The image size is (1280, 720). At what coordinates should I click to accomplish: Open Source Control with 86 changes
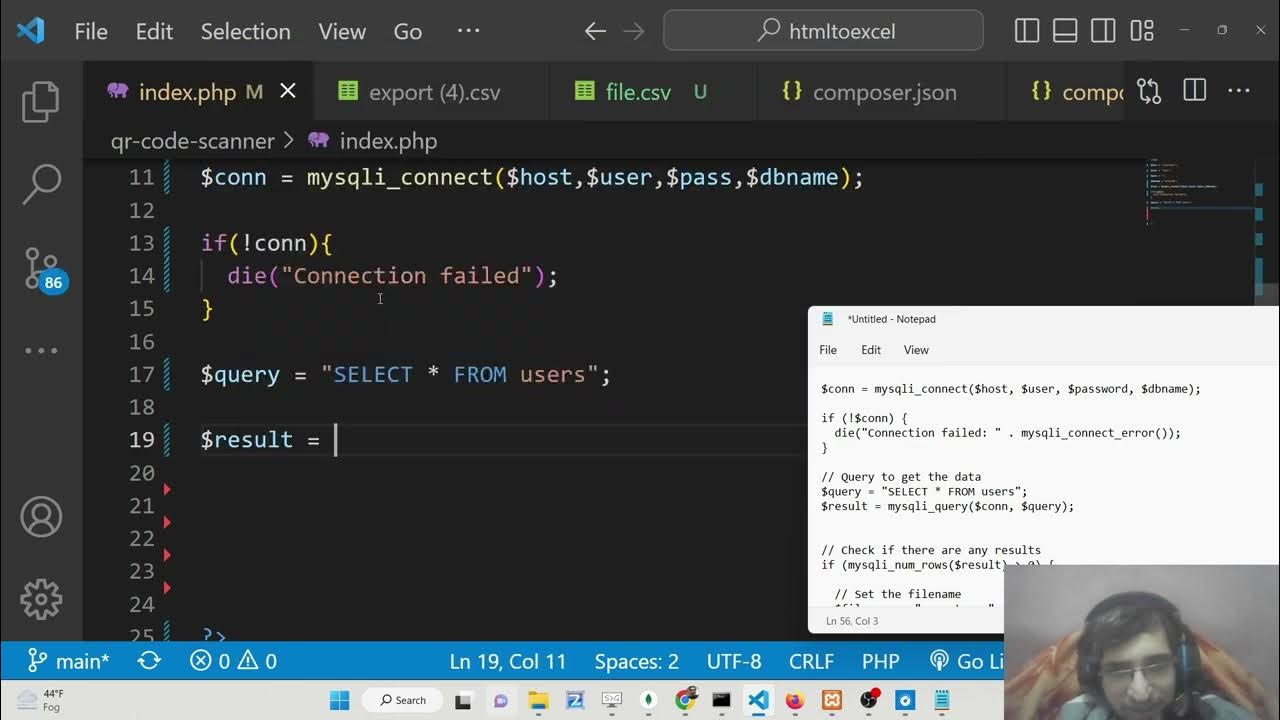(42, 268)
